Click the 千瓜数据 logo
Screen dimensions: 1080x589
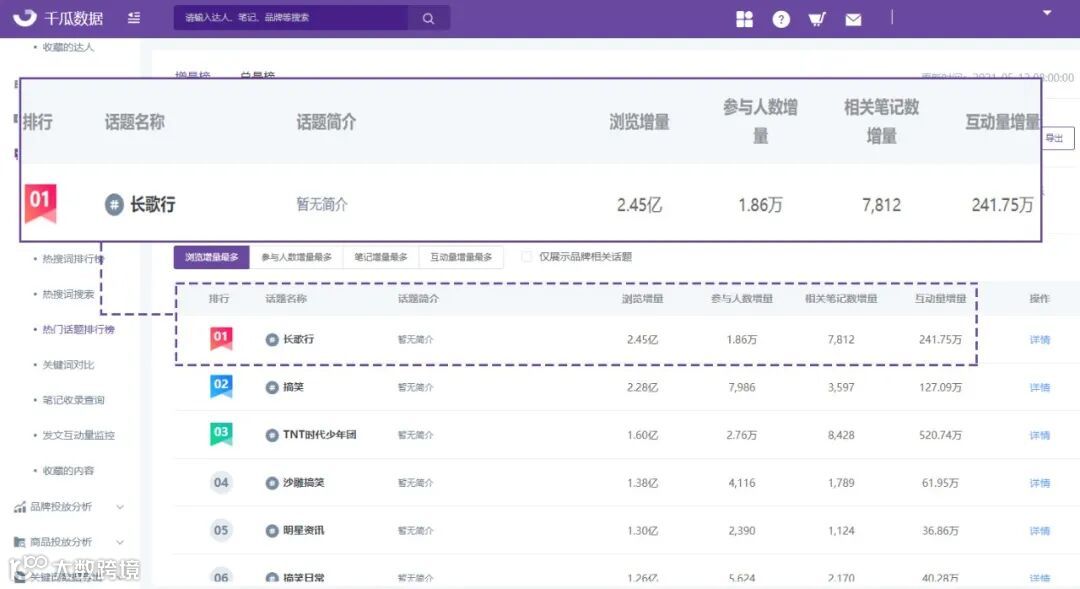[x=58, y=19]
